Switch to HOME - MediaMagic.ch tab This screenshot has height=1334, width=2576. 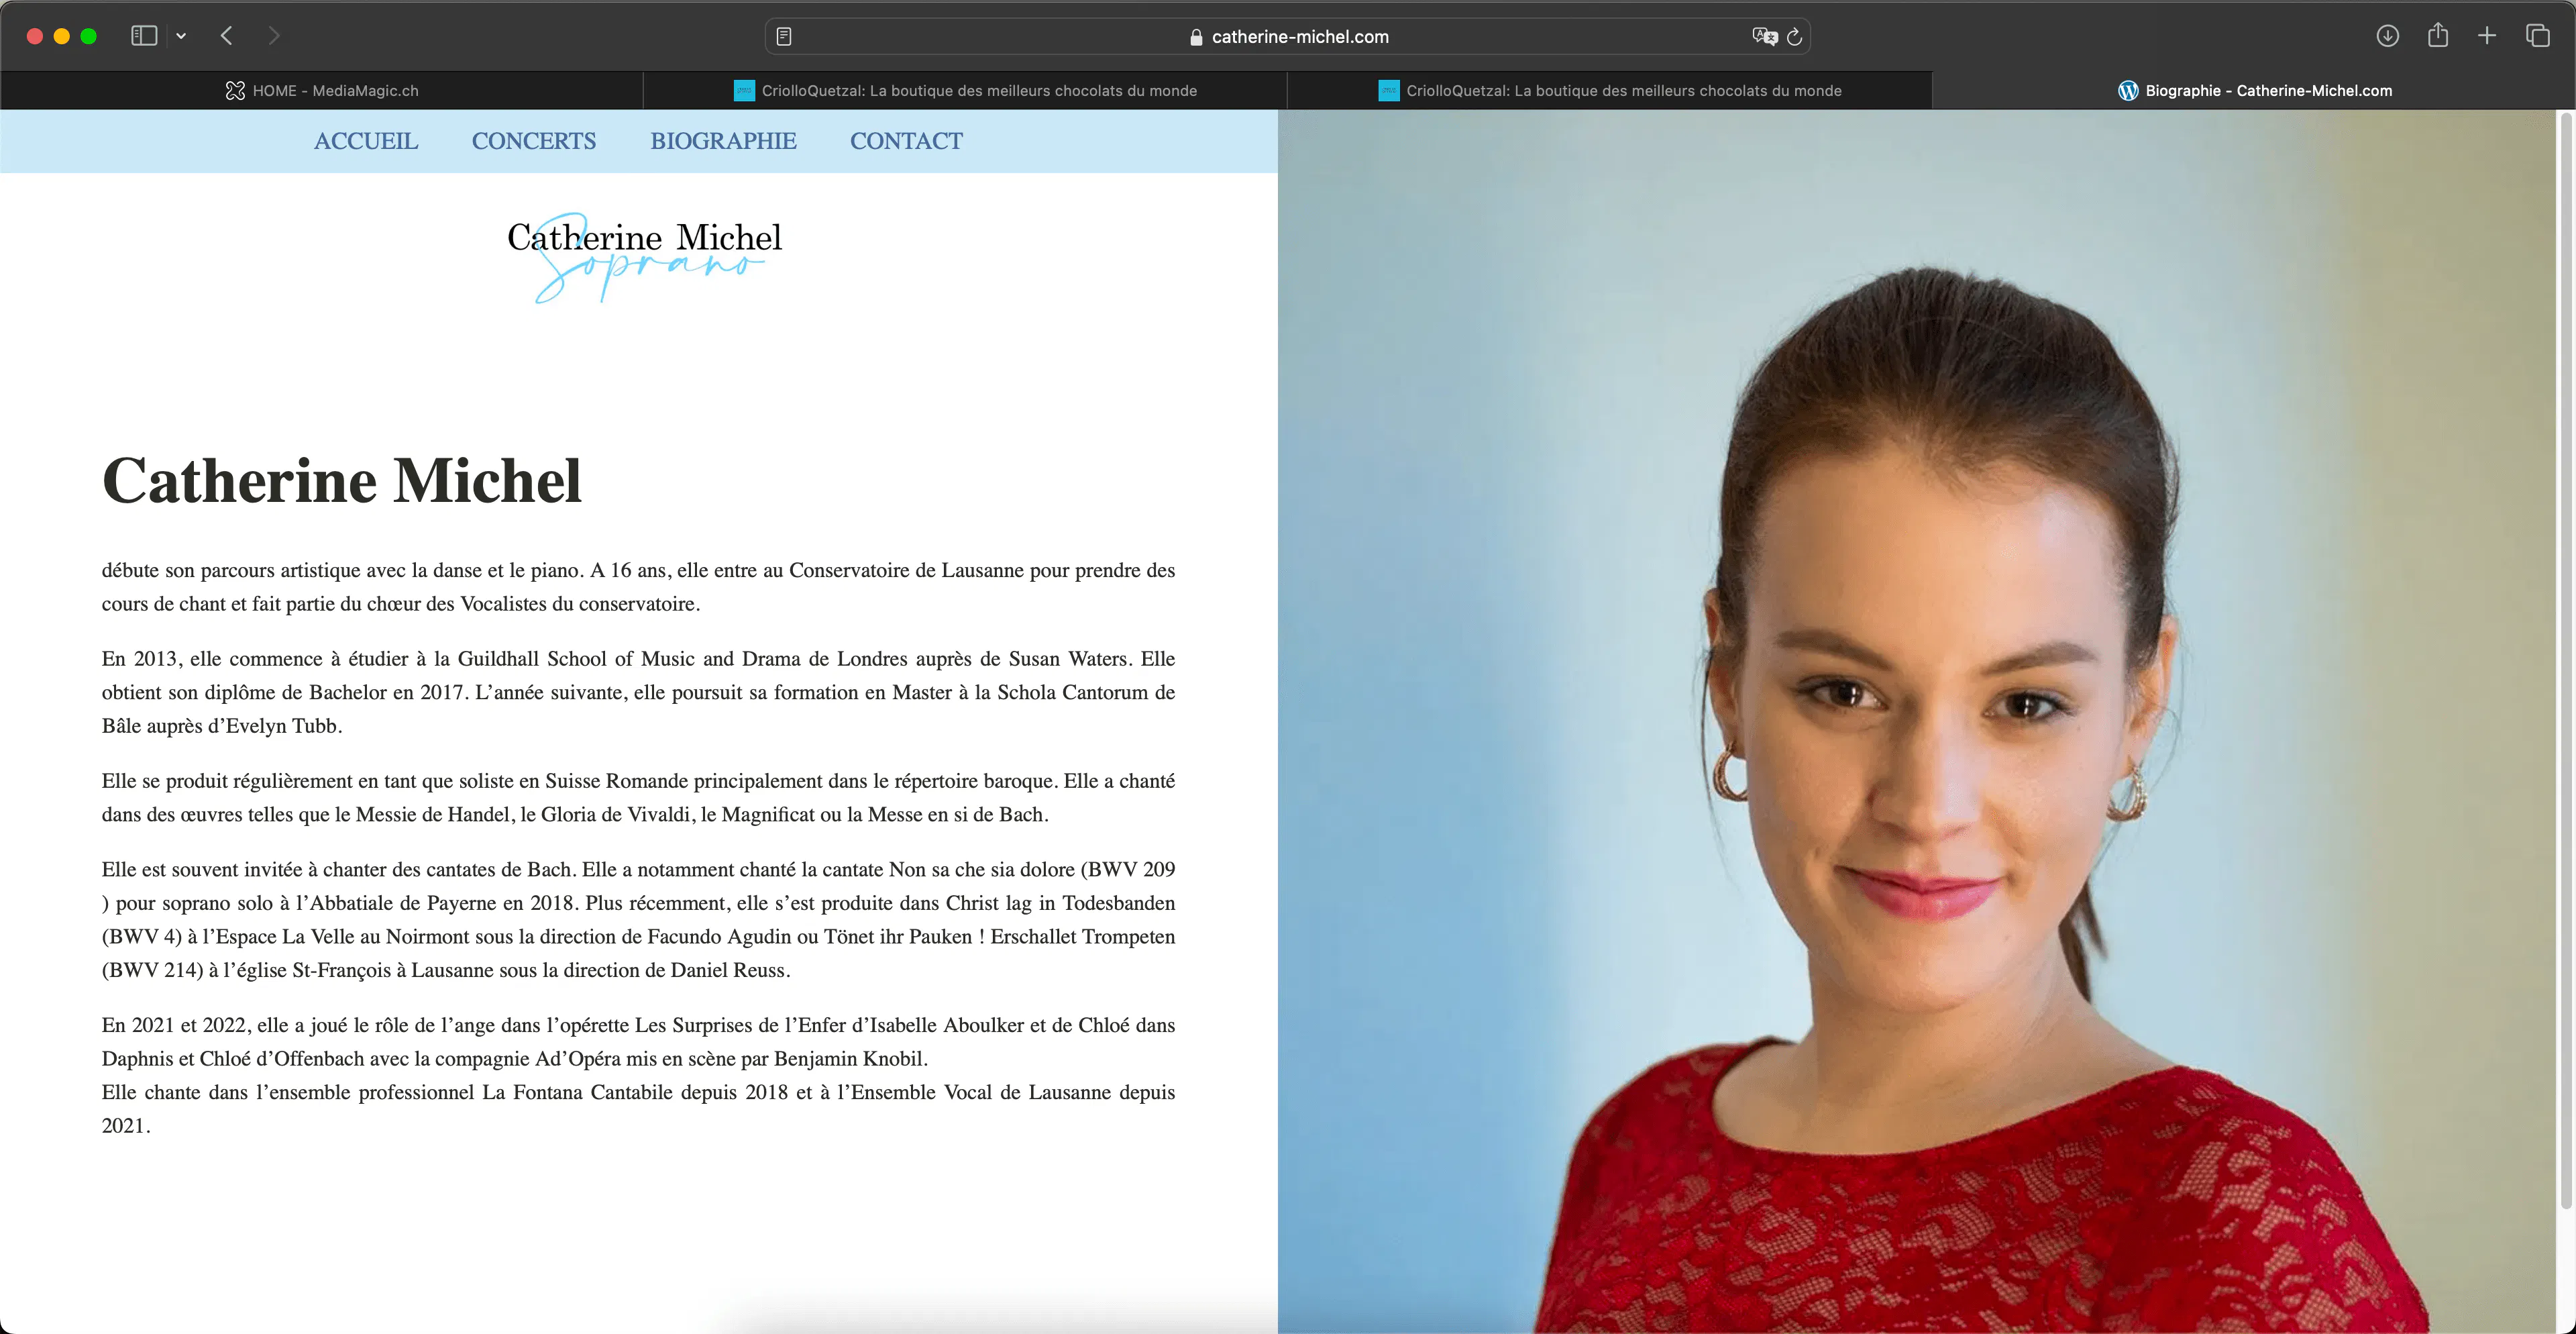coord(322,90)
